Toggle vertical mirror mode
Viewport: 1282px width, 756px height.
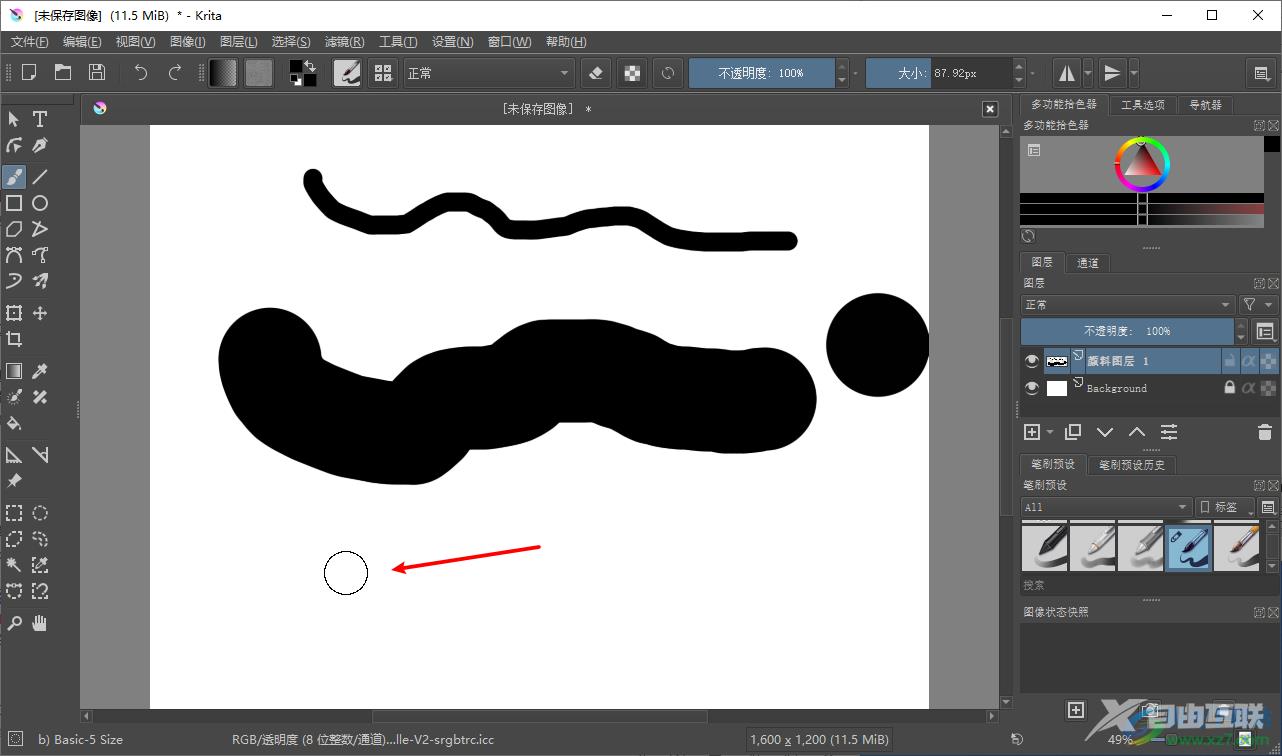1111,72
